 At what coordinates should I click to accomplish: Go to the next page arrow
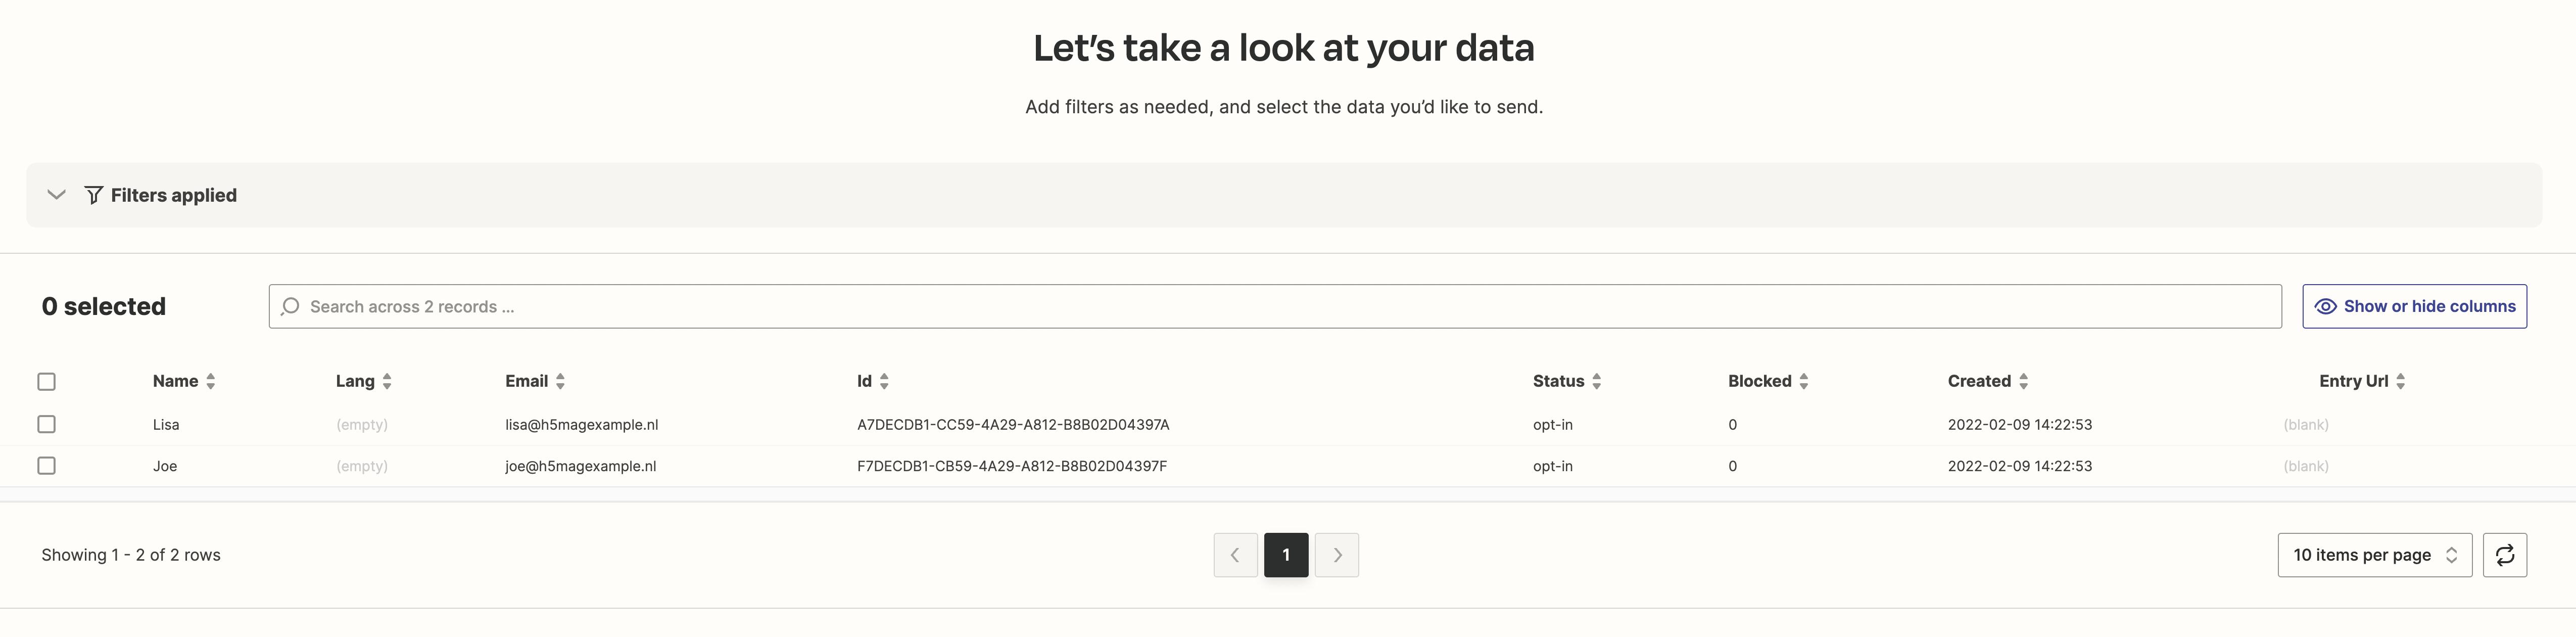point(1337,555)
